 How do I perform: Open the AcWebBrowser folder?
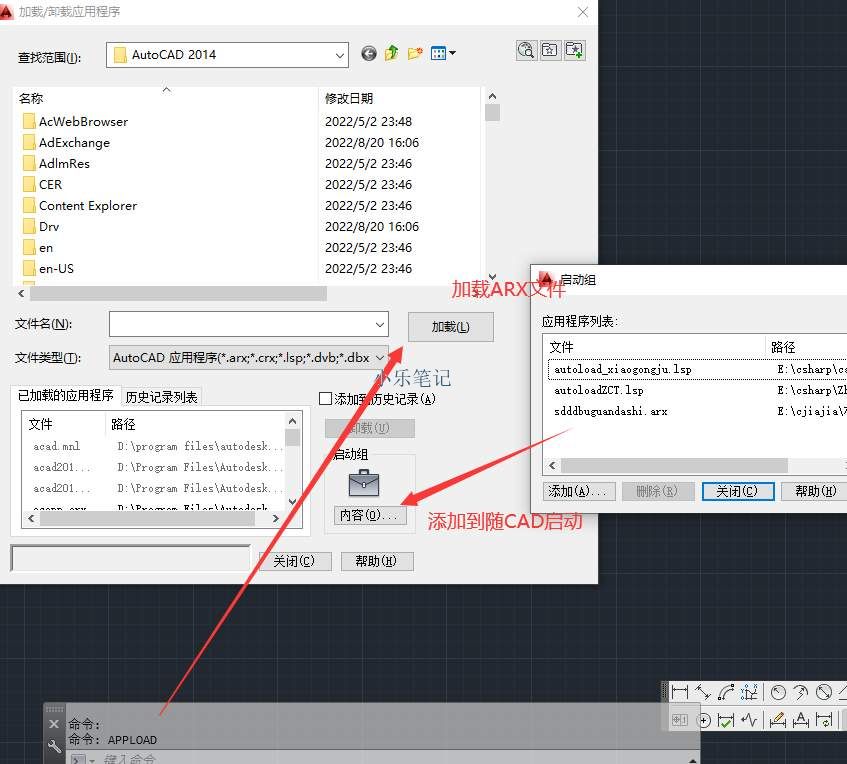coord(76,122)
